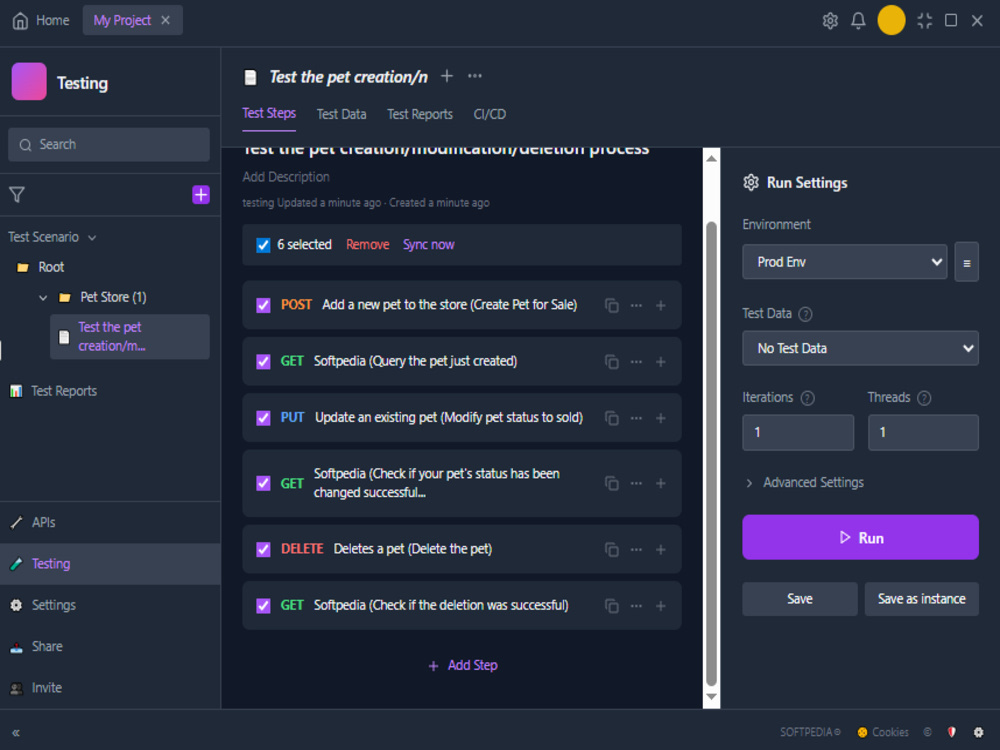Open the No Test Data dropdown
The height and width of the screenshot is (750, 1000).
pos(860,348)
